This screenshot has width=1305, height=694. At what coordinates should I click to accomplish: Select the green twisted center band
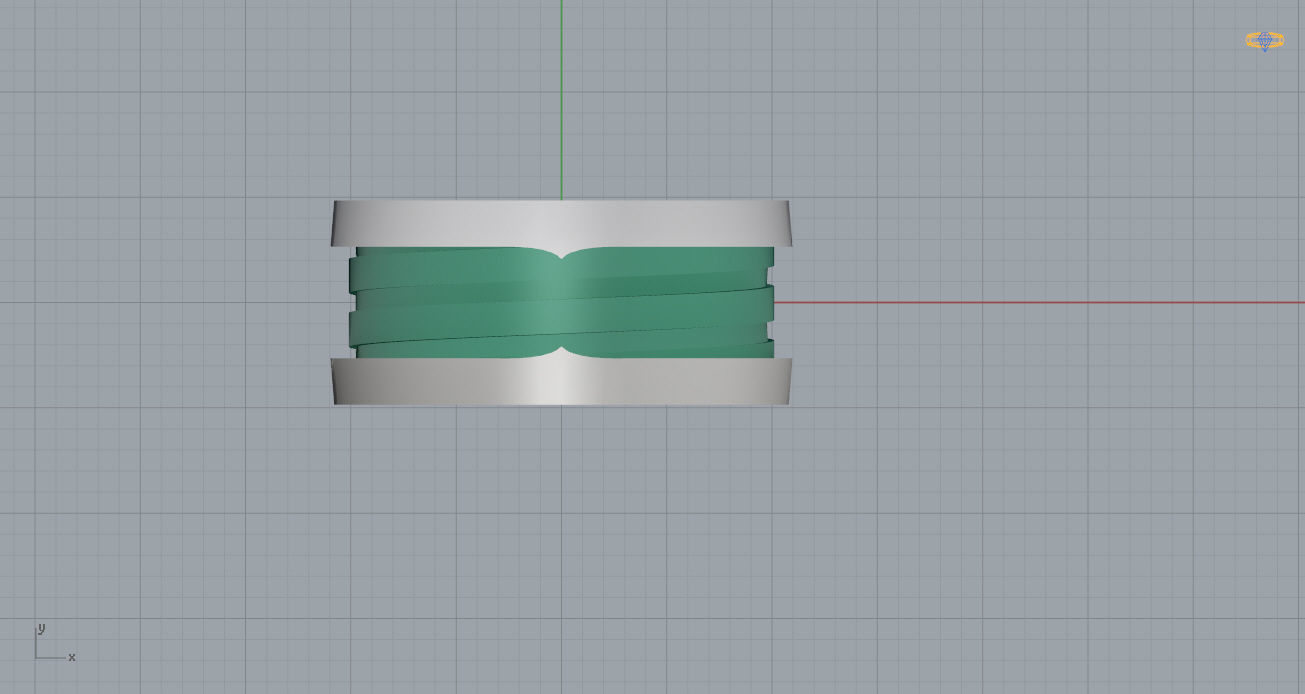[561, 303]
